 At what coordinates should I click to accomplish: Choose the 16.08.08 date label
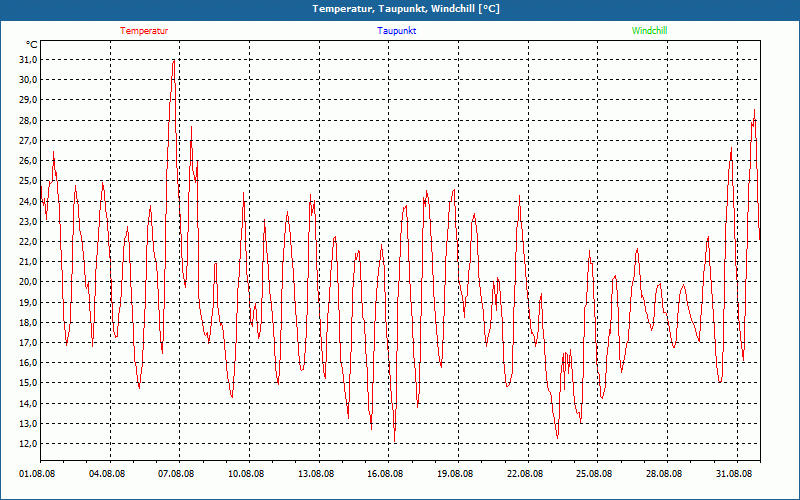(385, 474)
